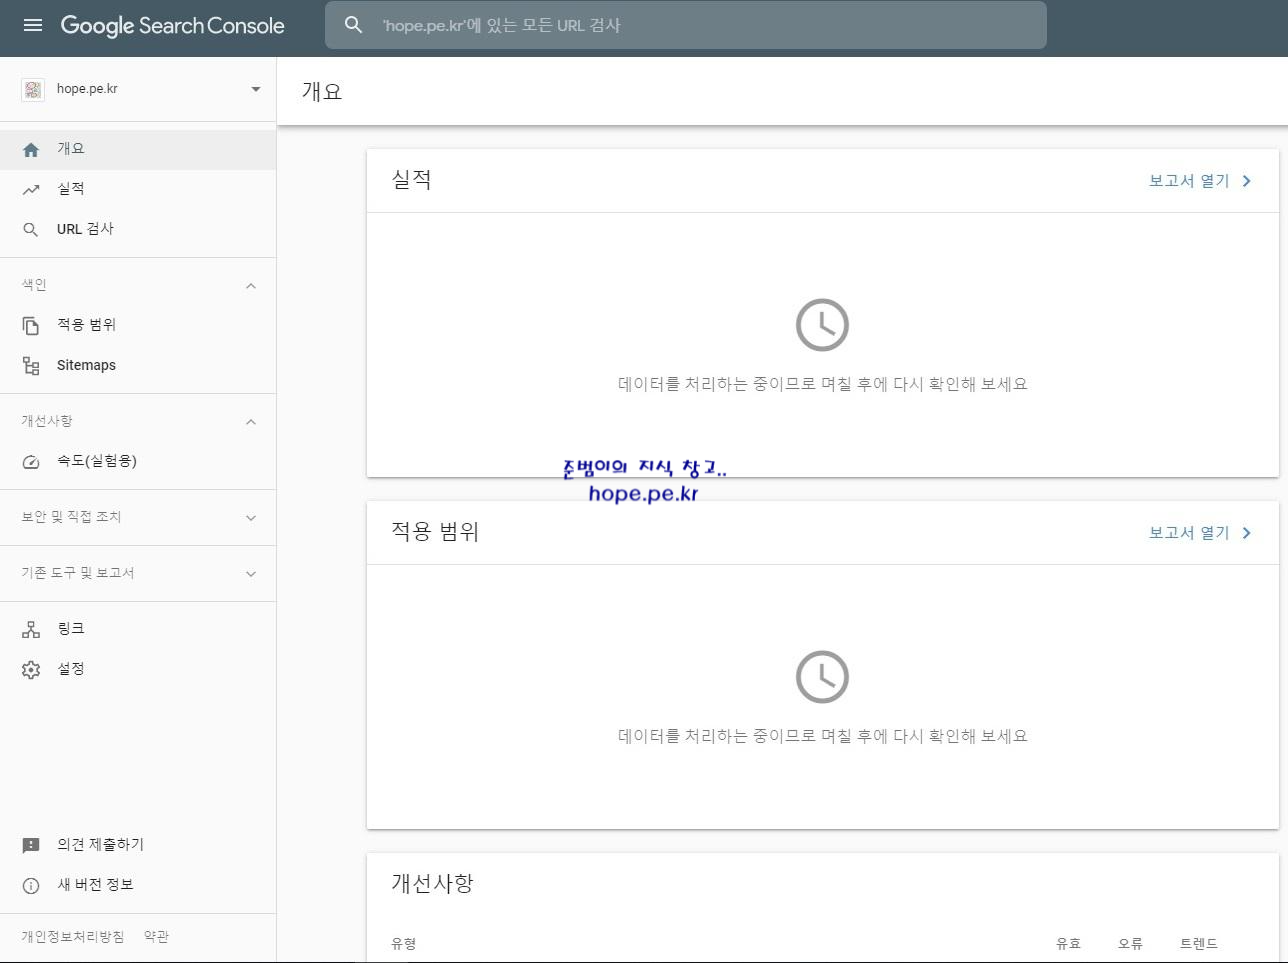Click the chevron arrow in the 실적 card
Image resolution: width=1288 pixels, height=963 pixels.
pos(1246,181)
